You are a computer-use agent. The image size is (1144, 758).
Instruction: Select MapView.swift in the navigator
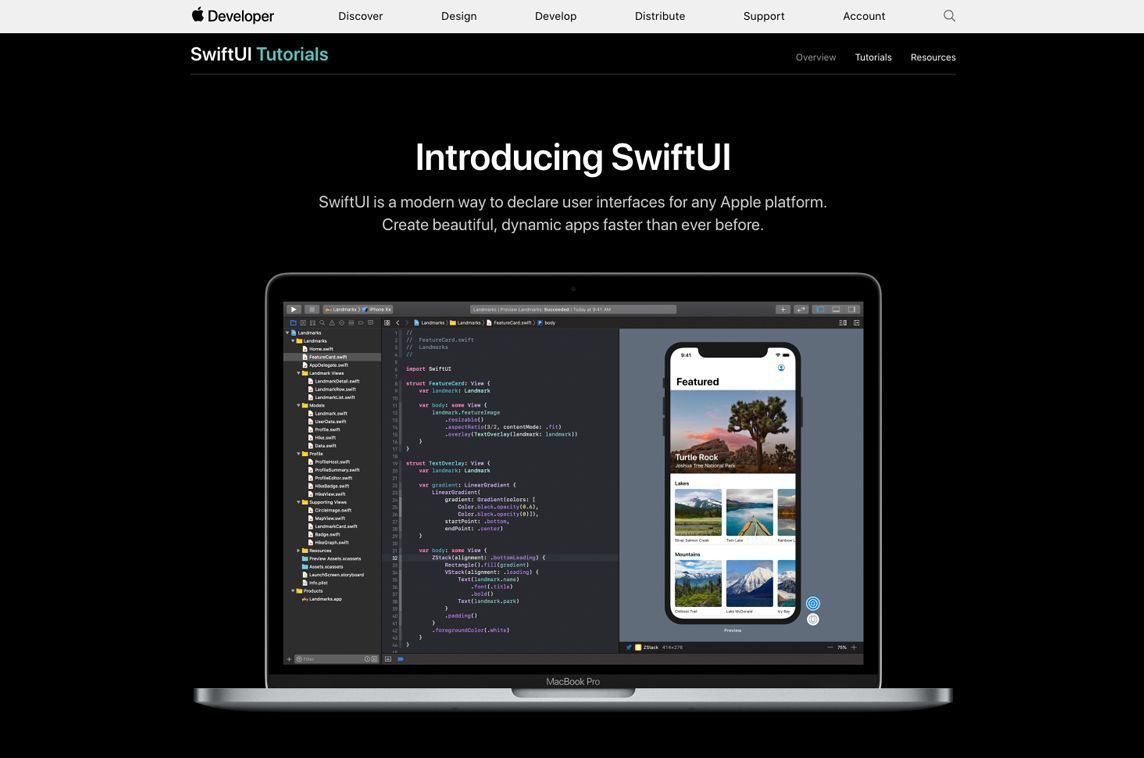pos(327,518)
